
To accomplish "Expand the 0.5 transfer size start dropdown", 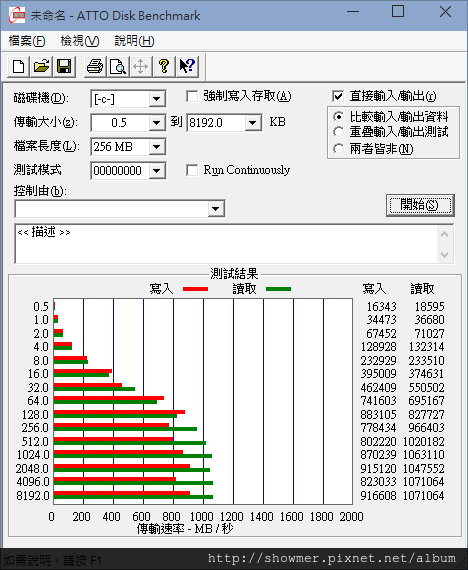I will tap(157, 123).
